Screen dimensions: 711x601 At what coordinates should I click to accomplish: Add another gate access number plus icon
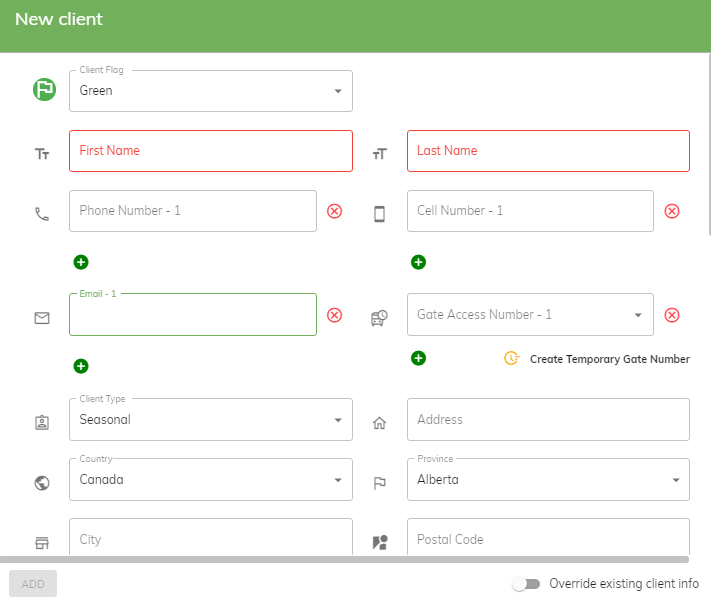click(x=419, y=358)
